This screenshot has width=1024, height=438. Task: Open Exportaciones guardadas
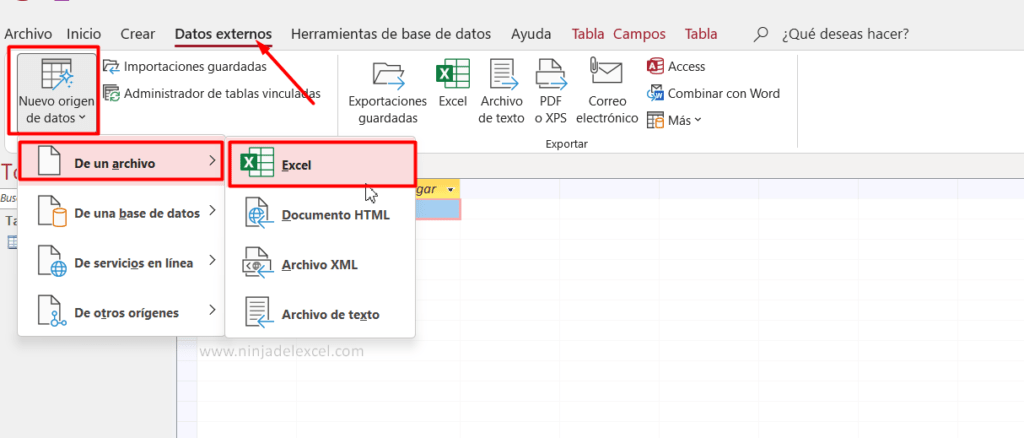pos(387,91)
